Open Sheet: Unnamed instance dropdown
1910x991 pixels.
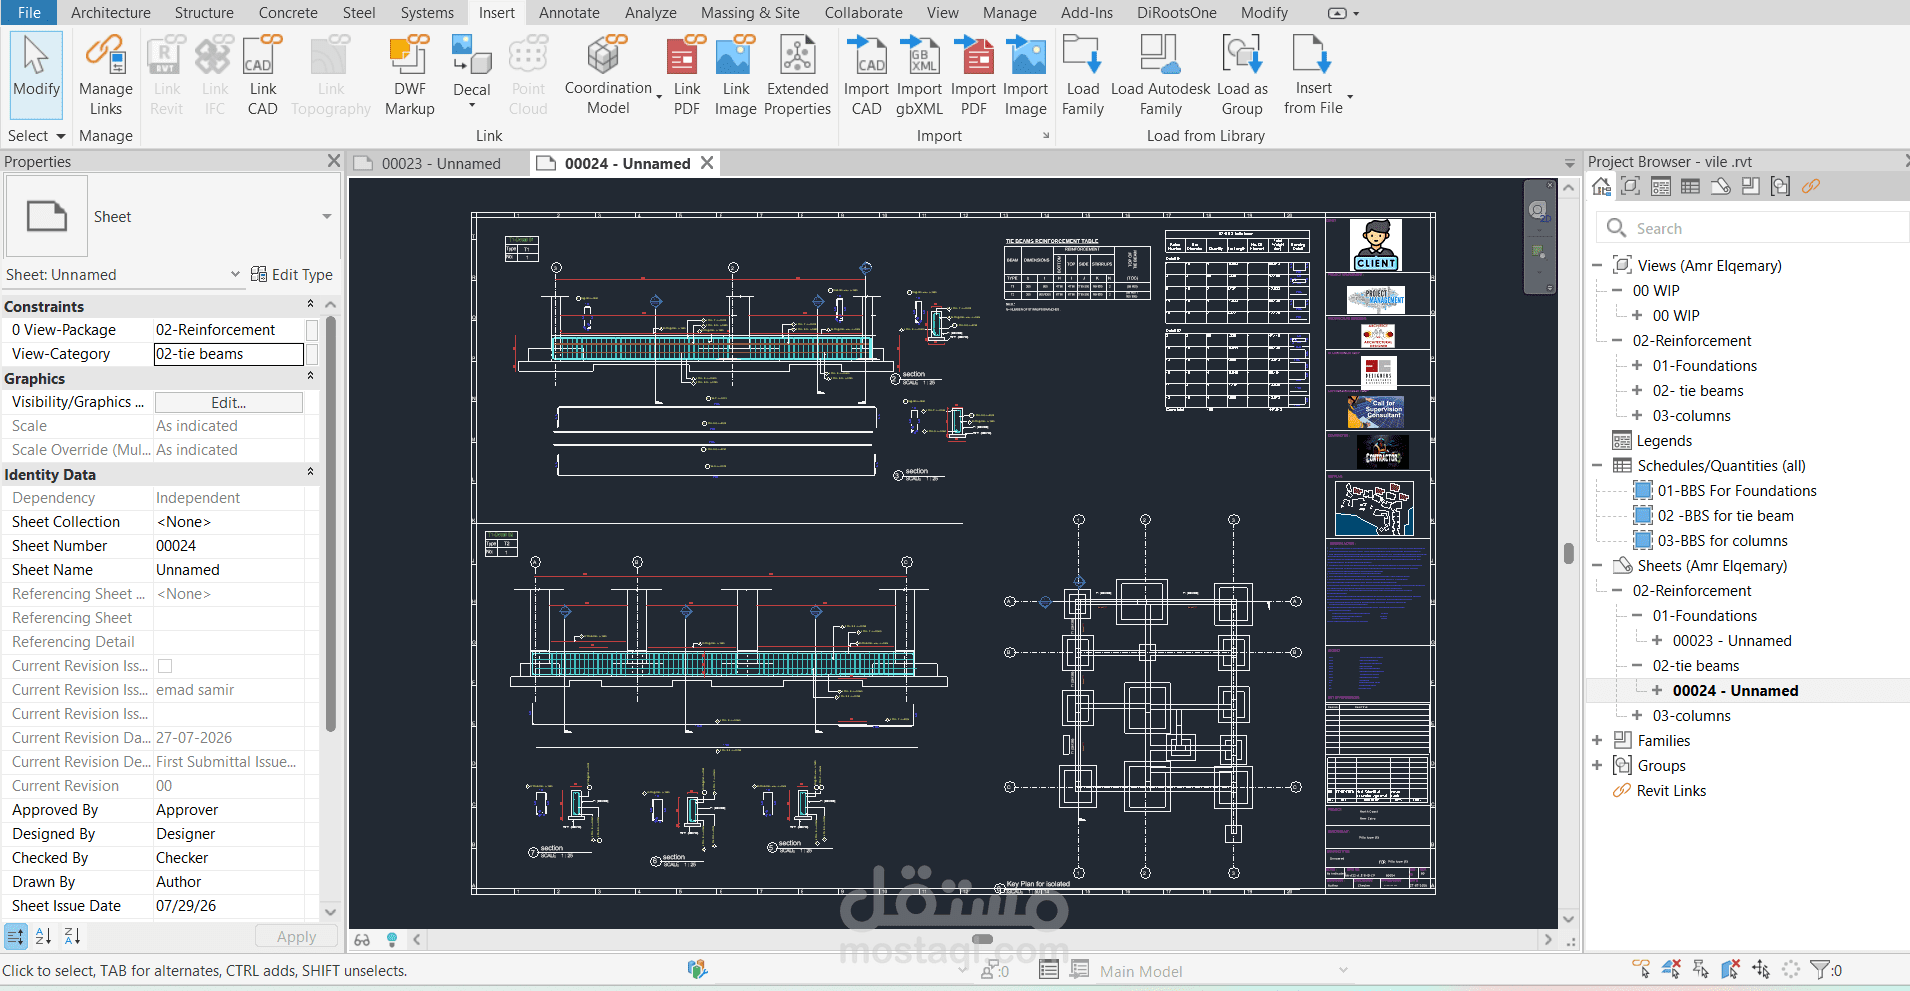tap(235, 274)
